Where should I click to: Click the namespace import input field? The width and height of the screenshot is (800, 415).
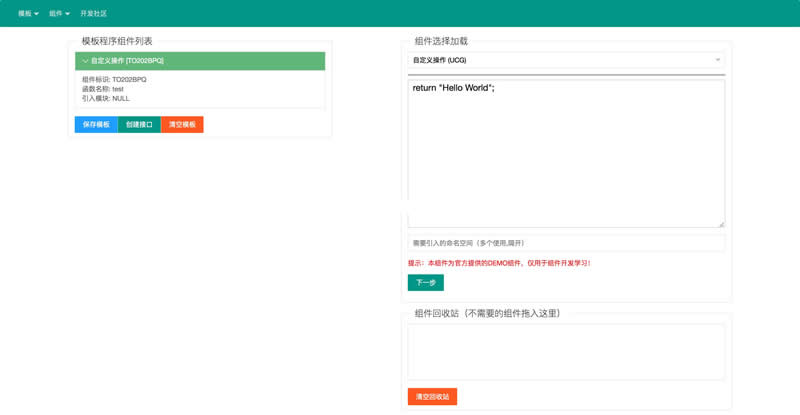pyautogui.click(x=566, y=243)
